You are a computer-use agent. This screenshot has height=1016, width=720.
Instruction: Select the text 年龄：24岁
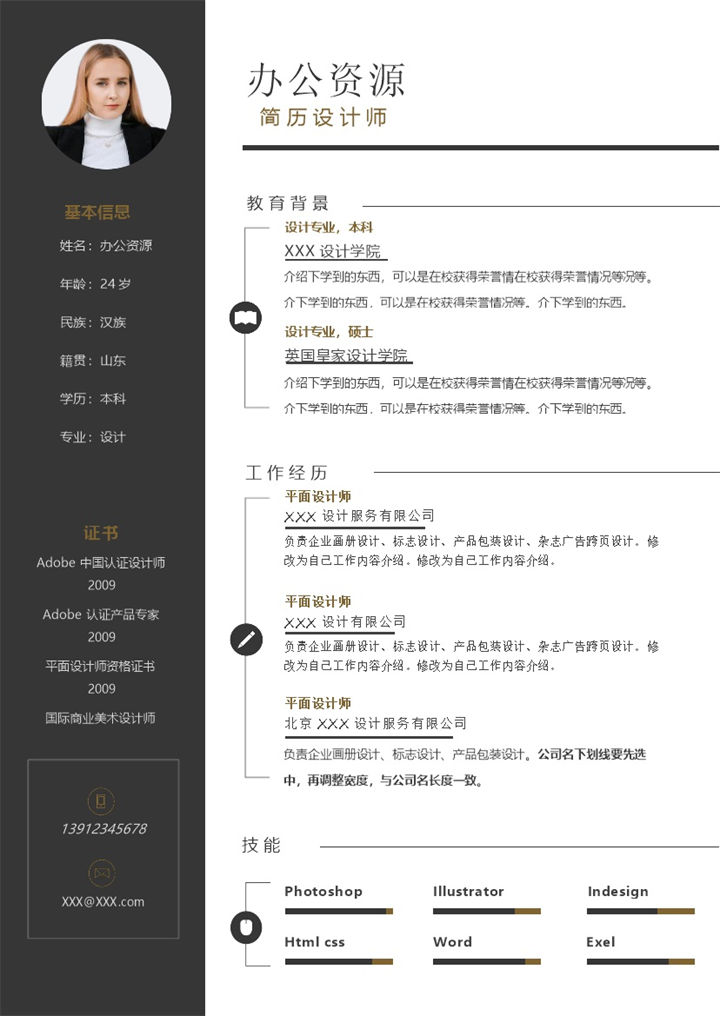[95, 284]
